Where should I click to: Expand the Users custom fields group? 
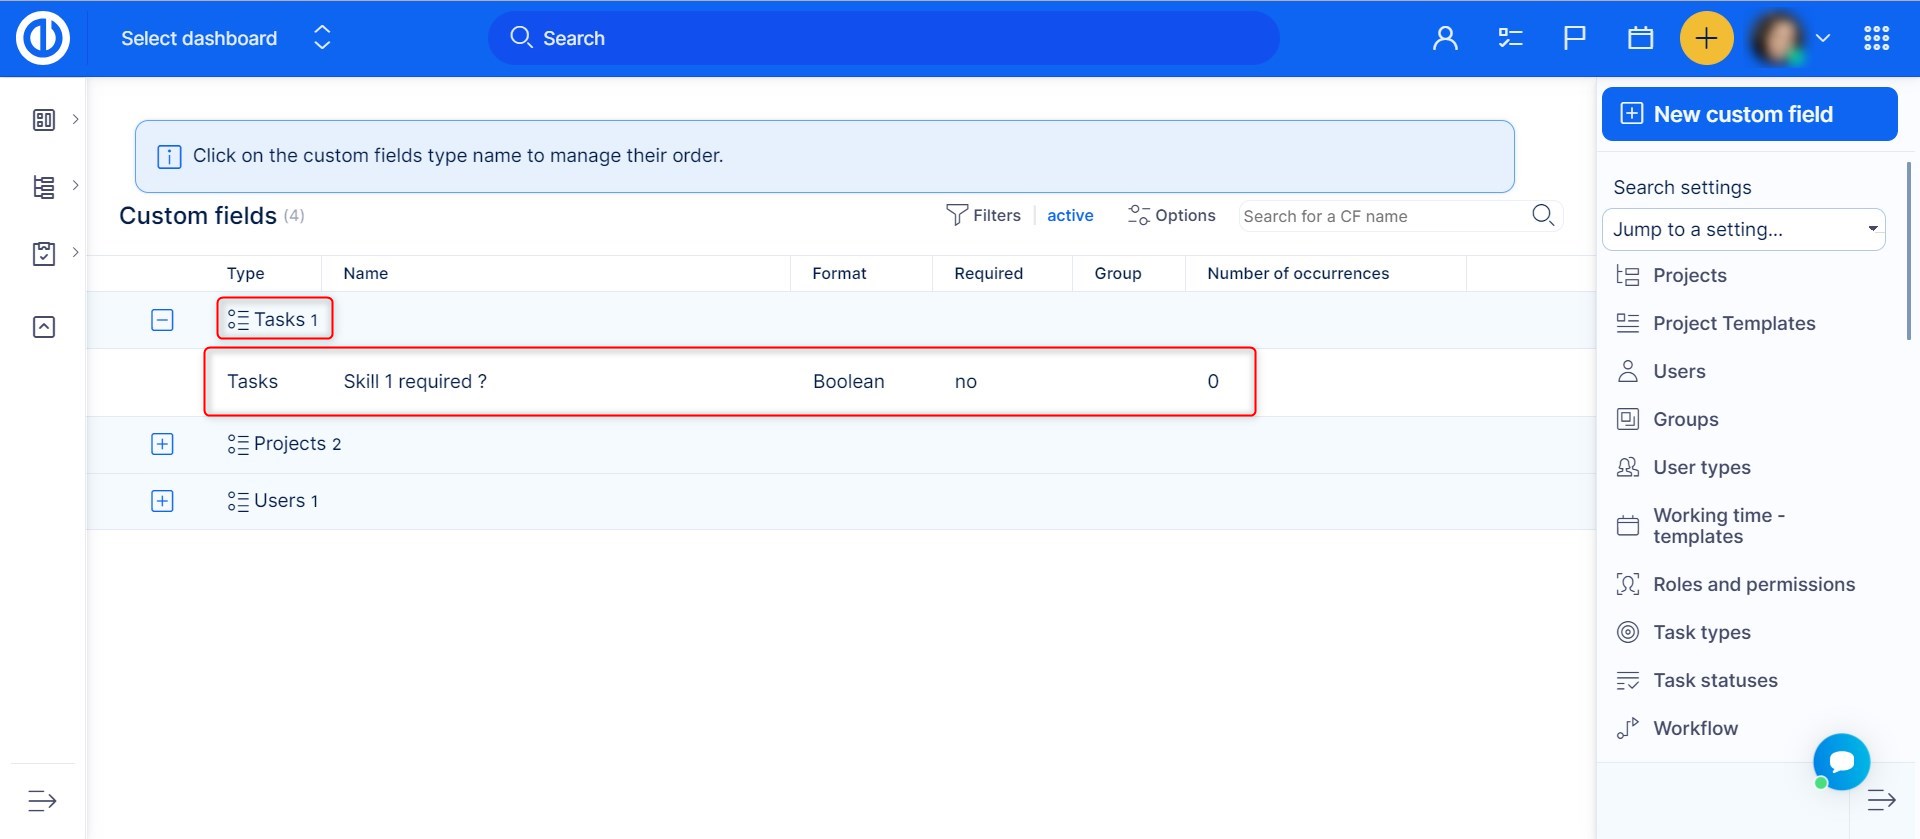pyautogui.click(x=162, y=501)
